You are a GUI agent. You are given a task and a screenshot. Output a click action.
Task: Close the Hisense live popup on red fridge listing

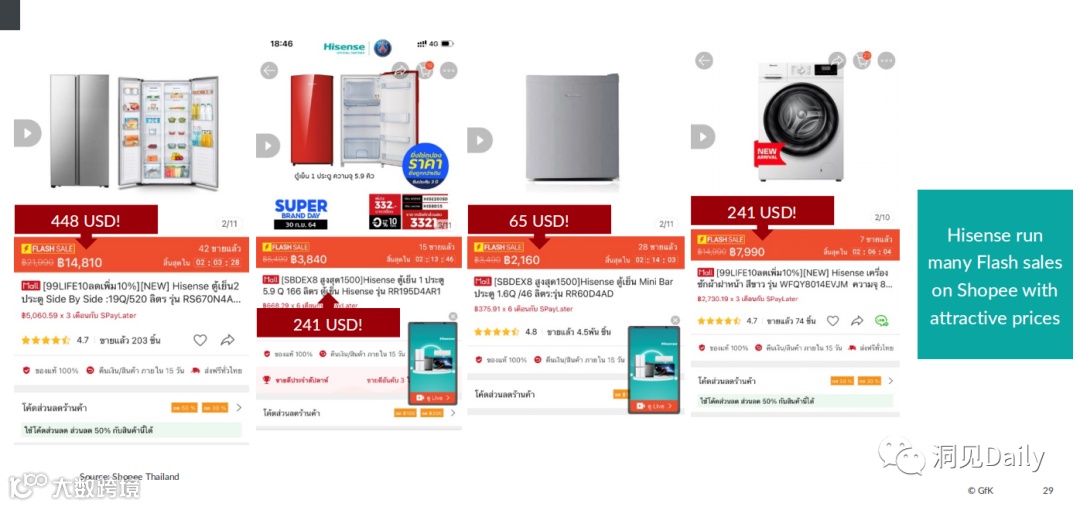tap(453, 316)
